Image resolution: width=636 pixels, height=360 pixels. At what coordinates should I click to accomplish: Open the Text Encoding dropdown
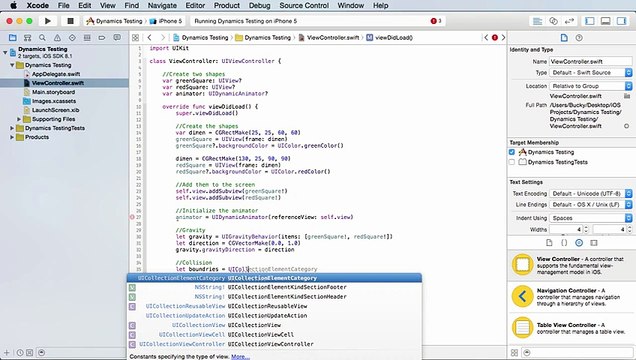tap(591, 193)
